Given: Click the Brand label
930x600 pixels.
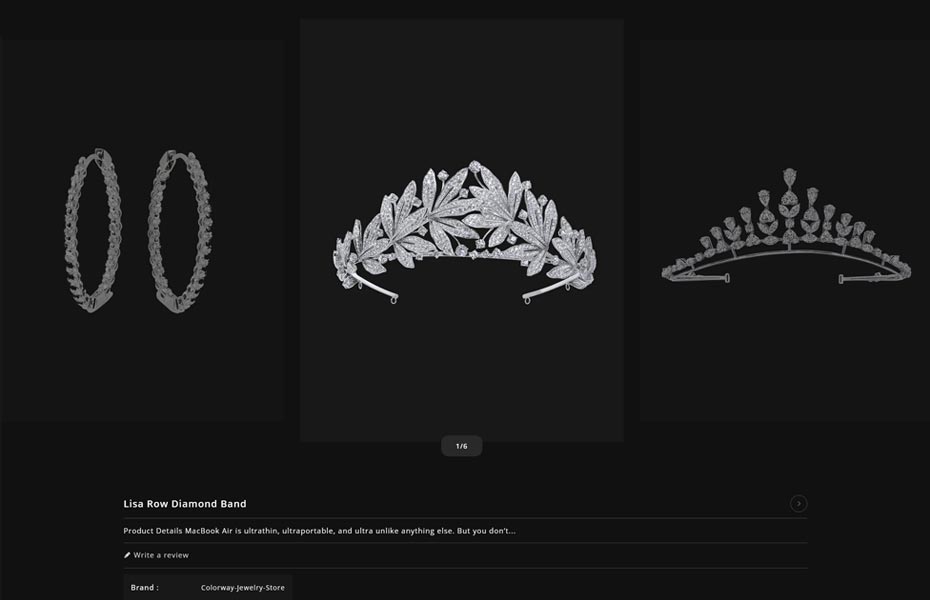Looking at the screenshot, I should [144, 588].
